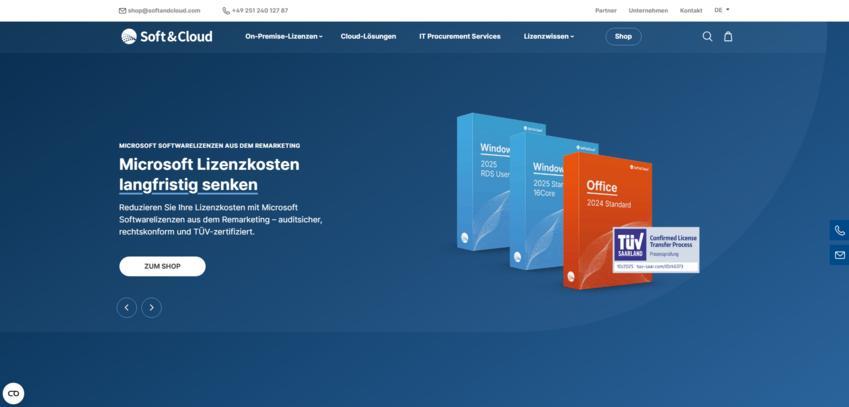
Task: Click the mail side widget icon
Action: coord(839,255)
